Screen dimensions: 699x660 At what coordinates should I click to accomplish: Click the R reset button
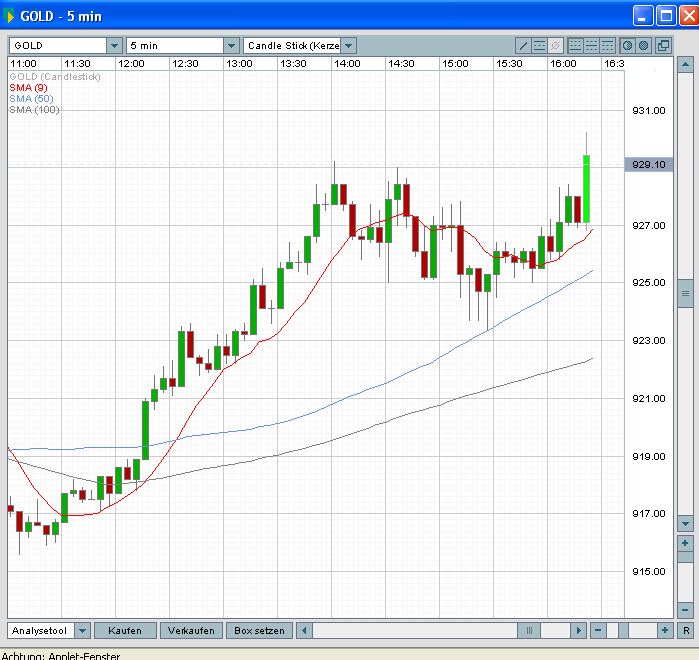pyautogui.click(x=686, y=631)
